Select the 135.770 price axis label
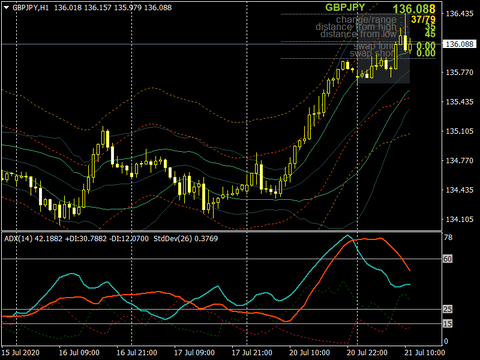The image size is (480, 360). coord(459,72)
